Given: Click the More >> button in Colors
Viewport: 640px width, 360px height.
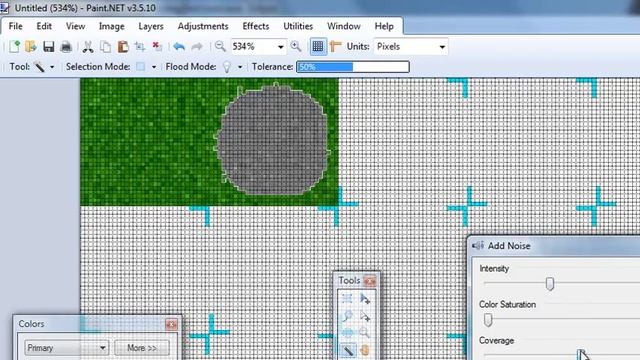Looking at the screenshot, I should click(x=142, y=348).
